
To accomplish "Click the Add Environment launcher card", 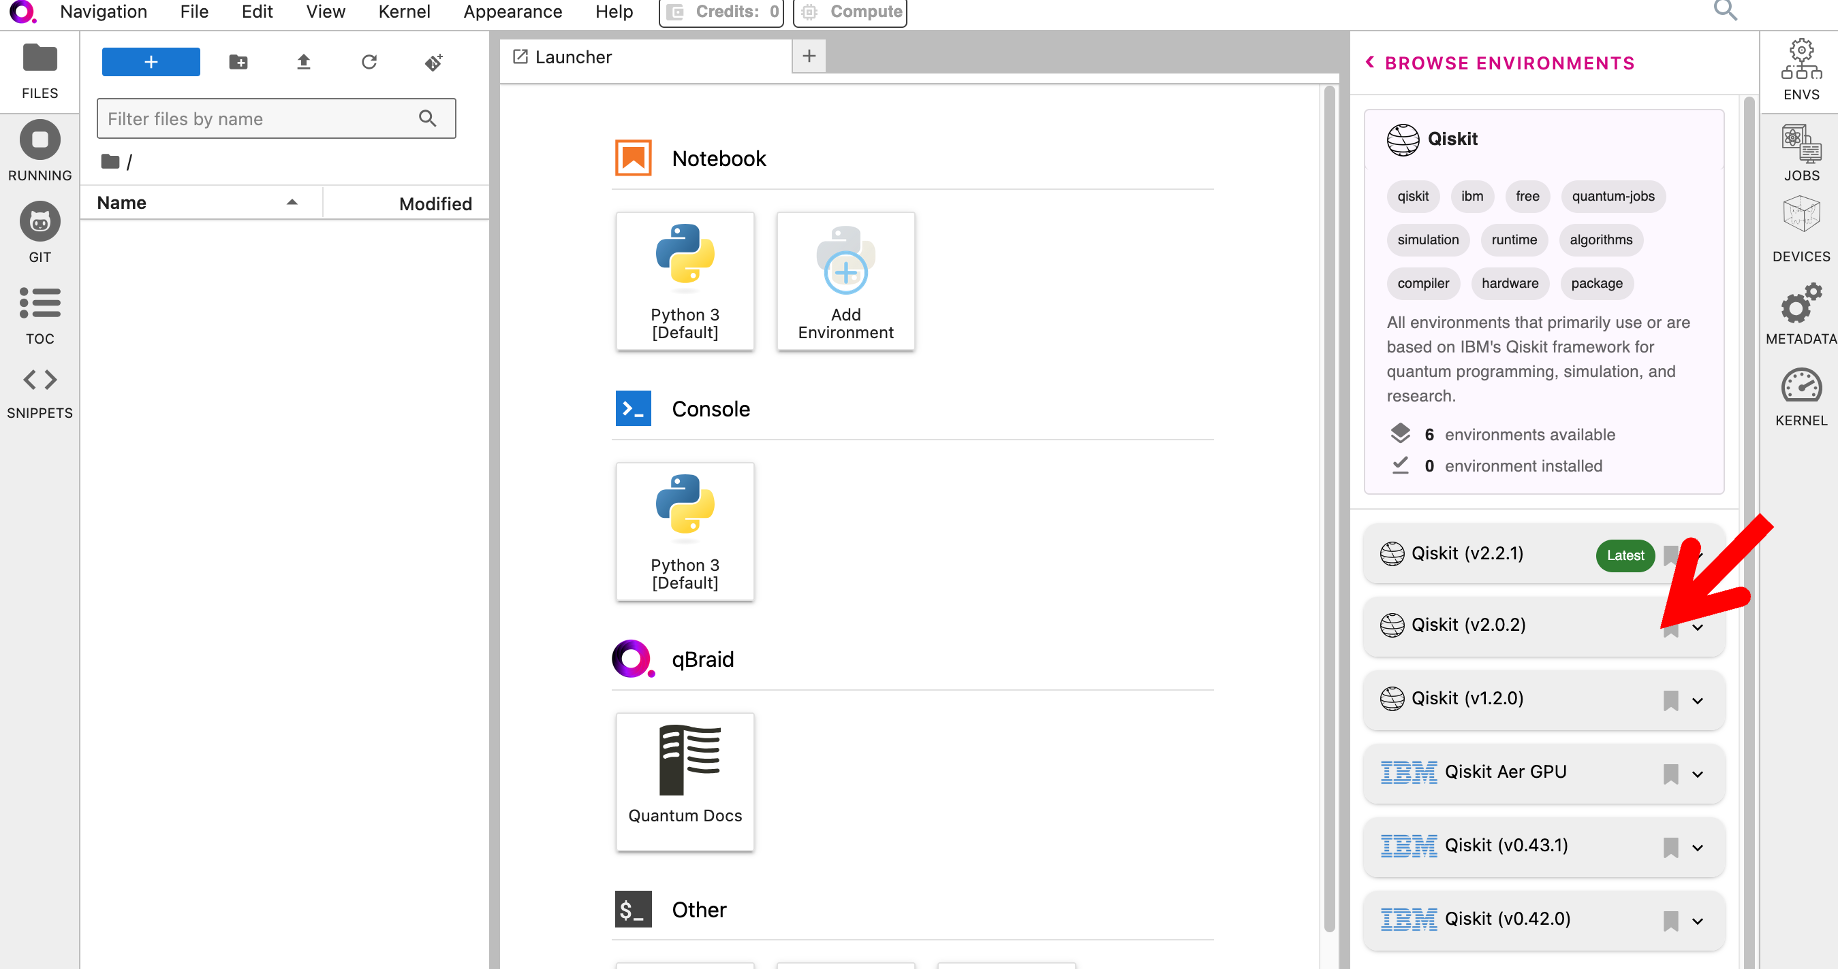I will tap(846, 281).
